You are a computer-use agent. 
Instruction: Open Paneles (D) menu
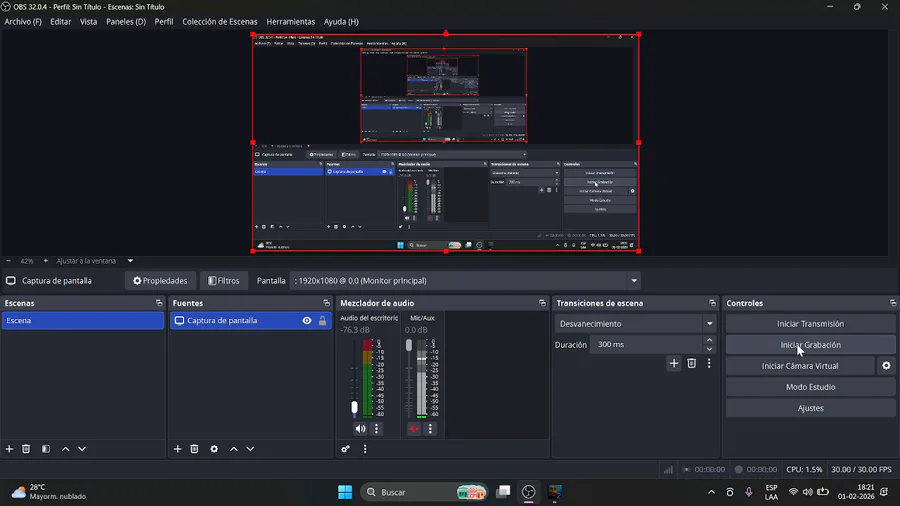coord(126,21)
